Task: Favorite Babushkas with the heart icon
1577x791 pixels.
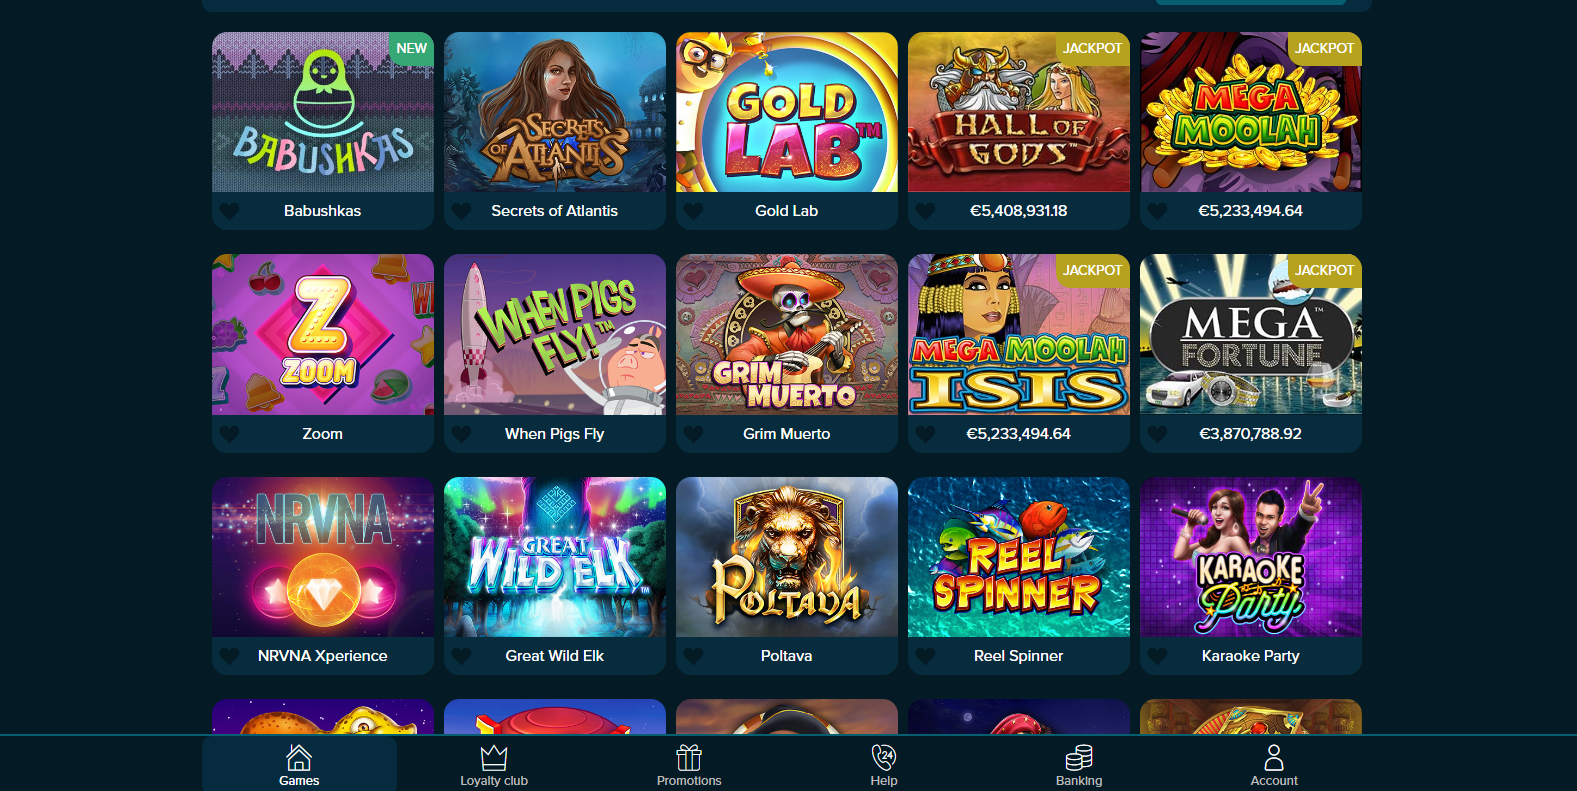Action: pyautogui.click(x=229, y=211)
